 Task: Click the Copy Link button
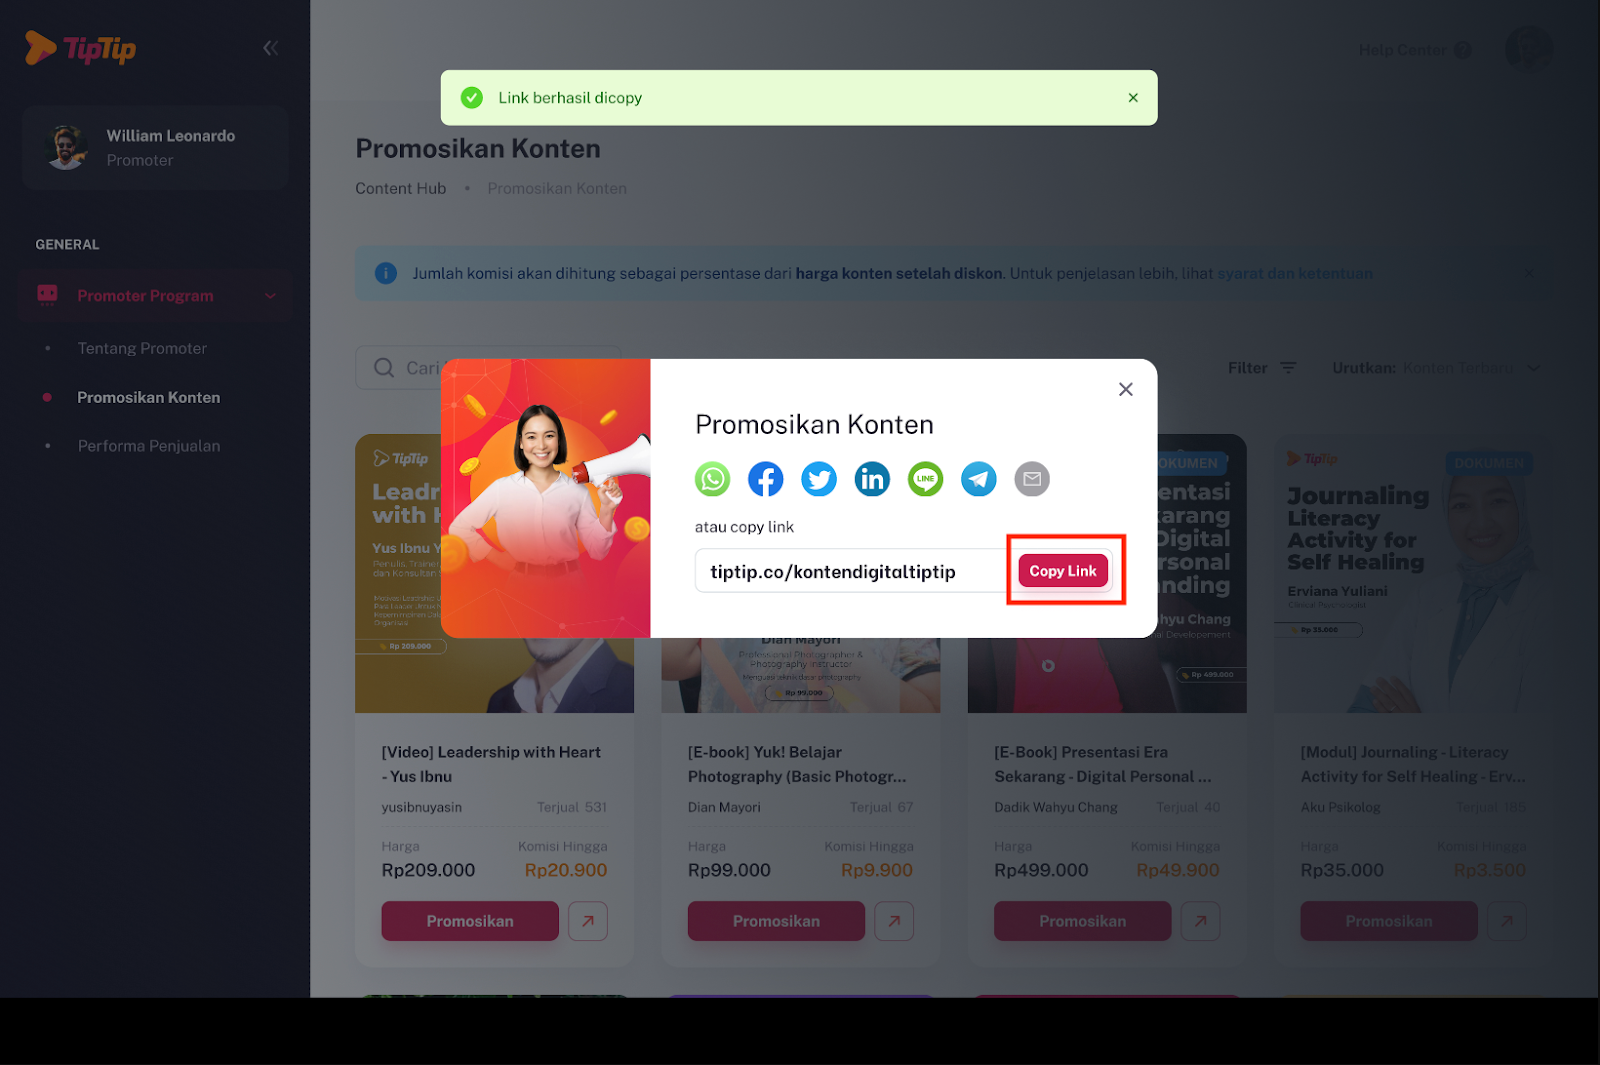1063,571
